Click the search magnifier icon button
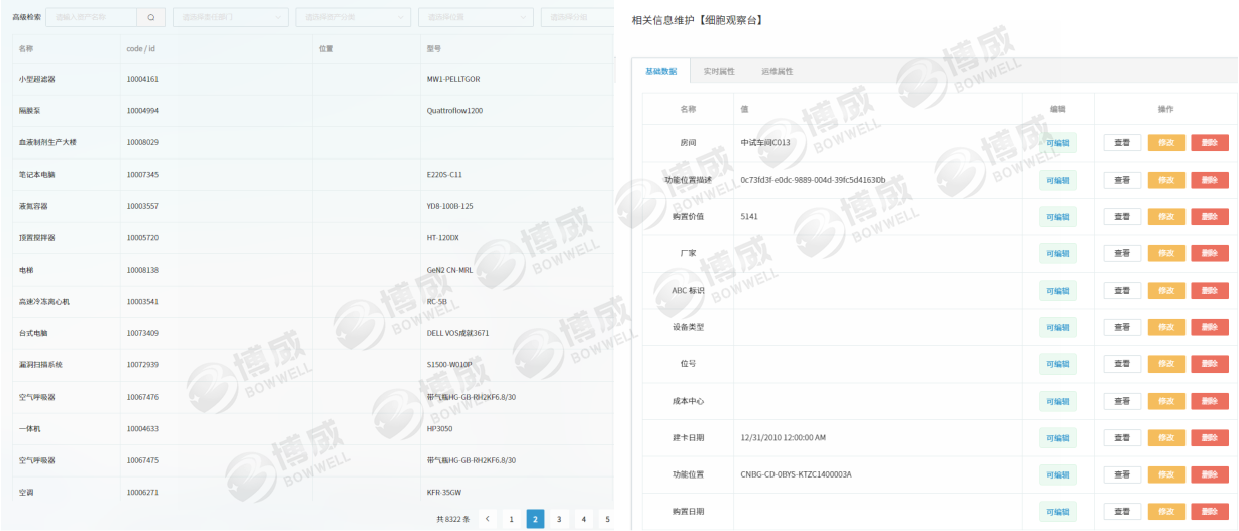 pos(150,17)
